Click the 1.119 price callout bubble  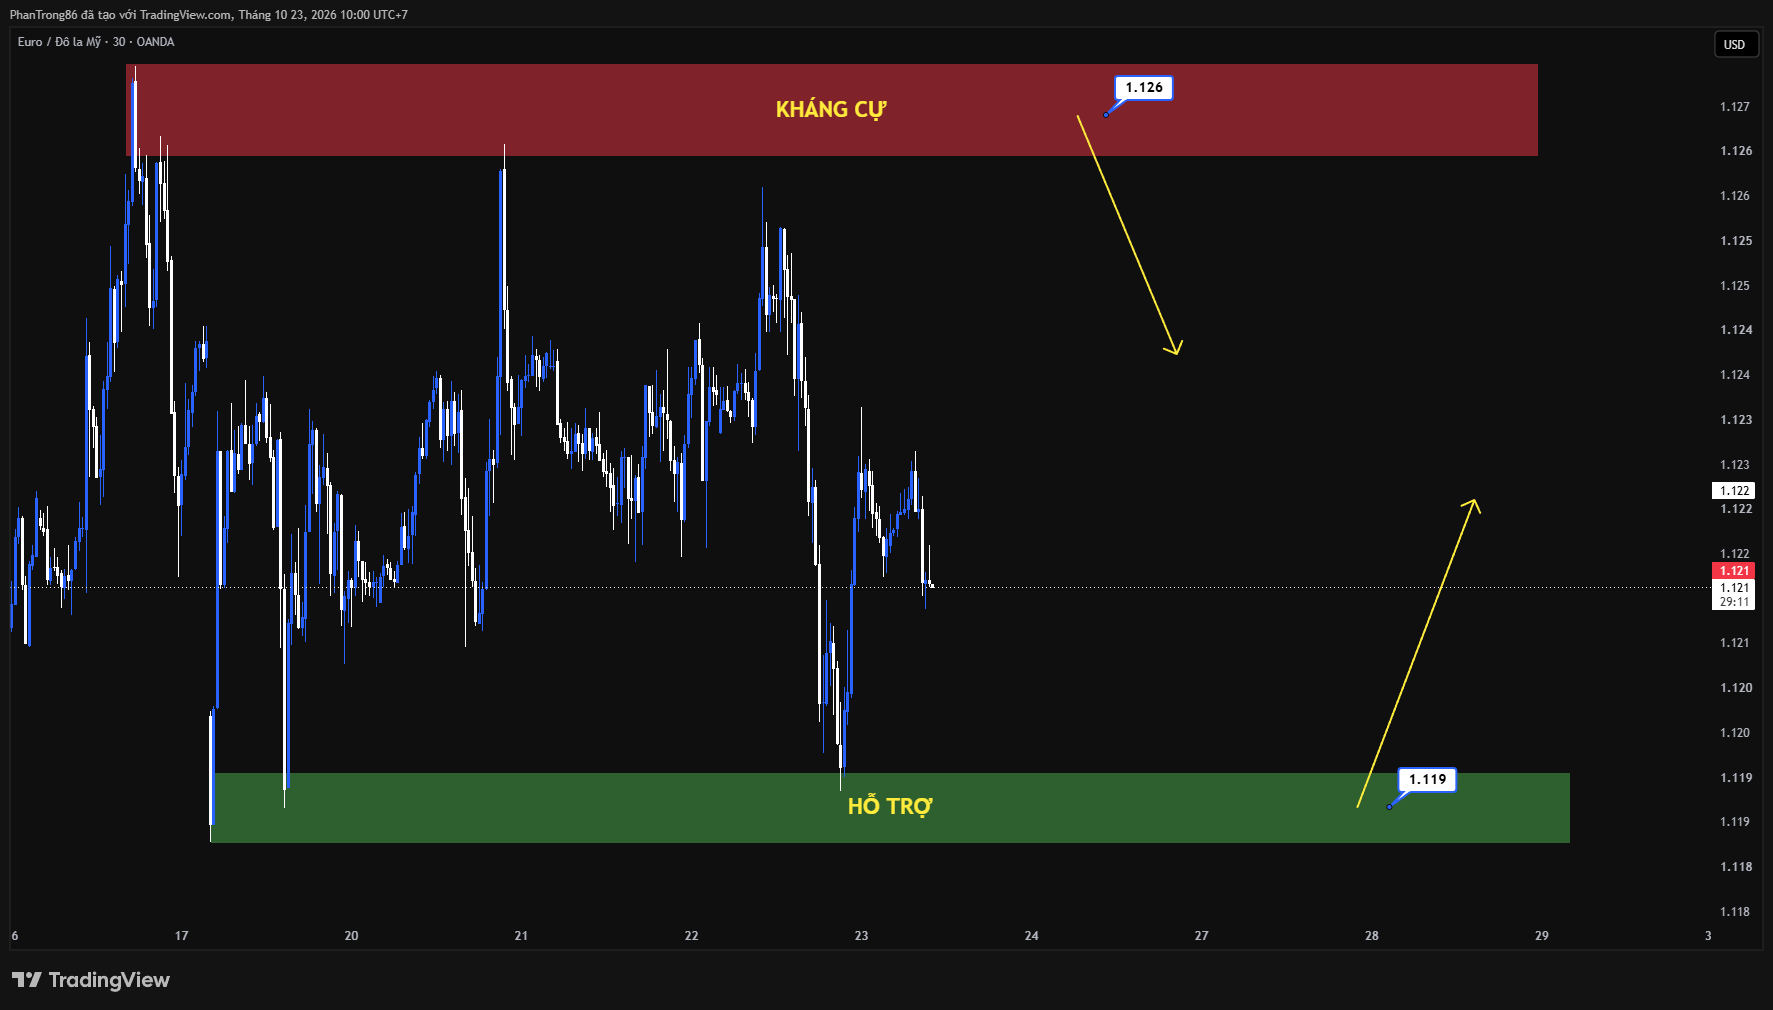(x=1427, y=780)
